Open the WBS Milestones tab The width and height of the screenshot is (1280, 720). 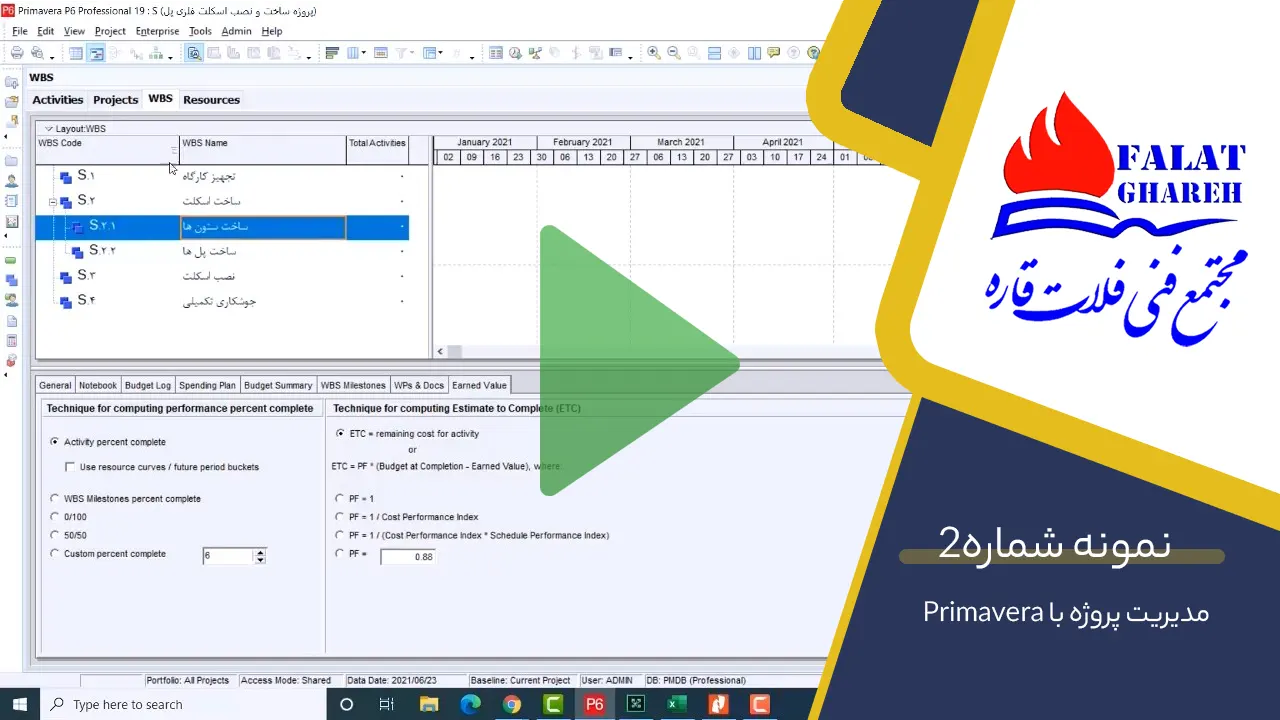[x=353, y=385]
